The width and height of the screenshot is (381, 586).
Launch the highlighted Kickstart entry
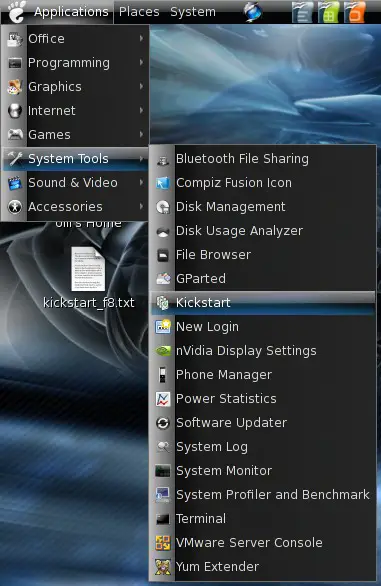coord(263,303)
